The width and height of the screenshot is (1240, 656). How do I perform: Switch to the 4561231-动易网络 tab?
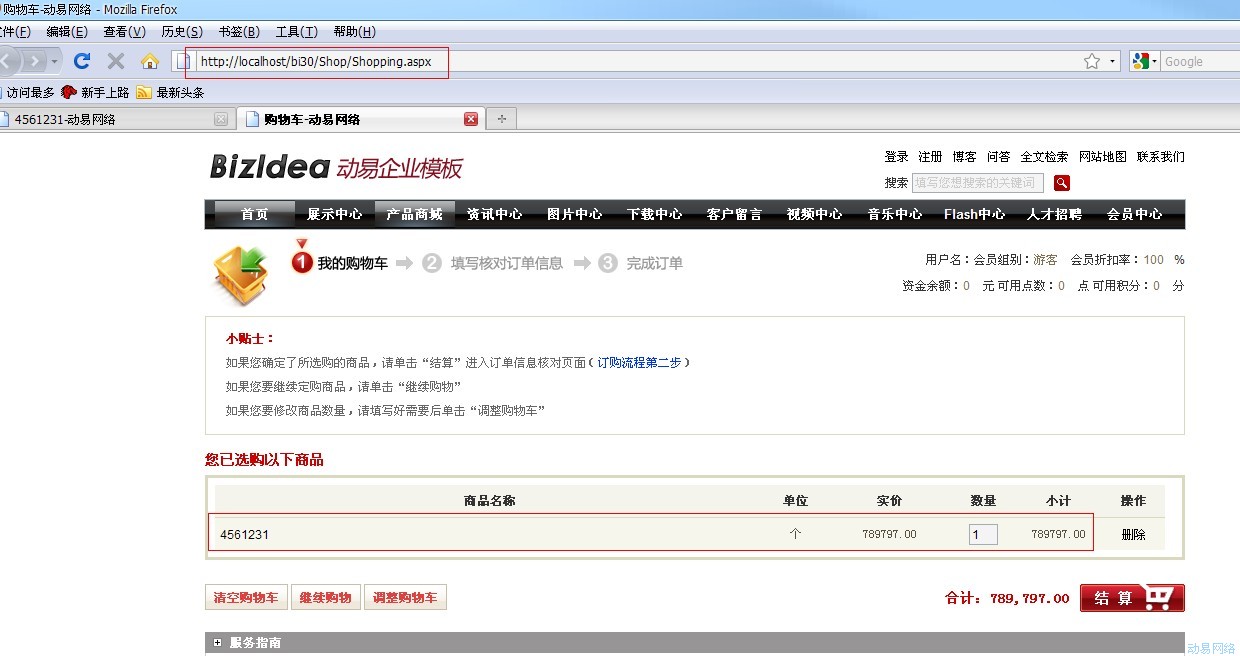[x=110, y=119]
